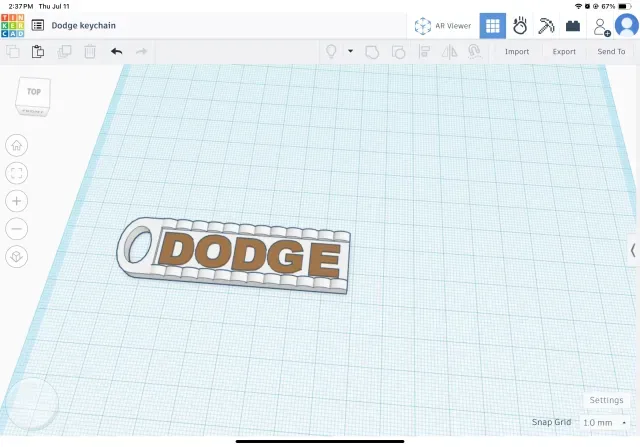Select the DODGE keychain model
The image size is (640, 447).
pos(234,255)
